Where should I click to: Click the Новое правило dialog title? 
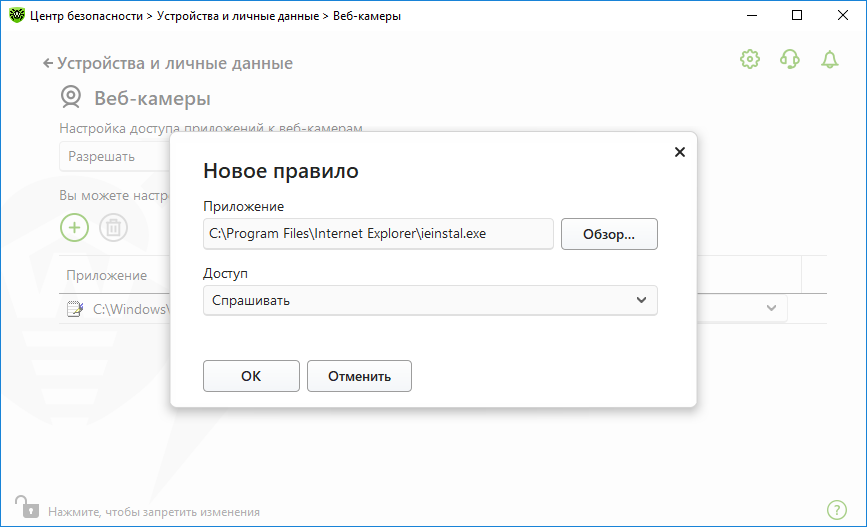(x=281, y=171)
